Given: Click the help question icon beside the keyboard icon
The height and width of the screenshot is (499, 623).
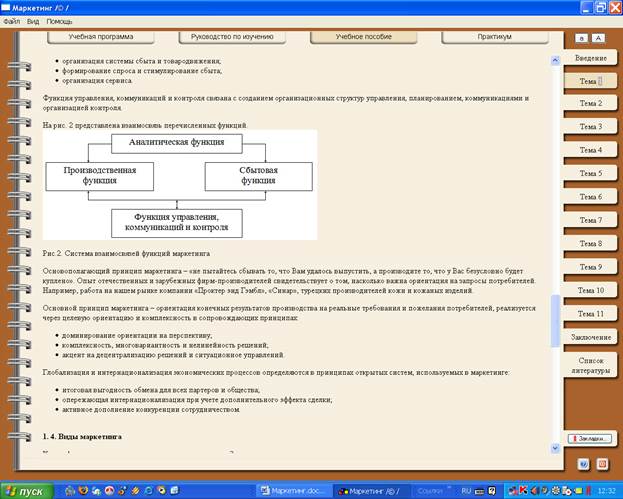Looking at the screenshot, I should click(x=492, y=491).
